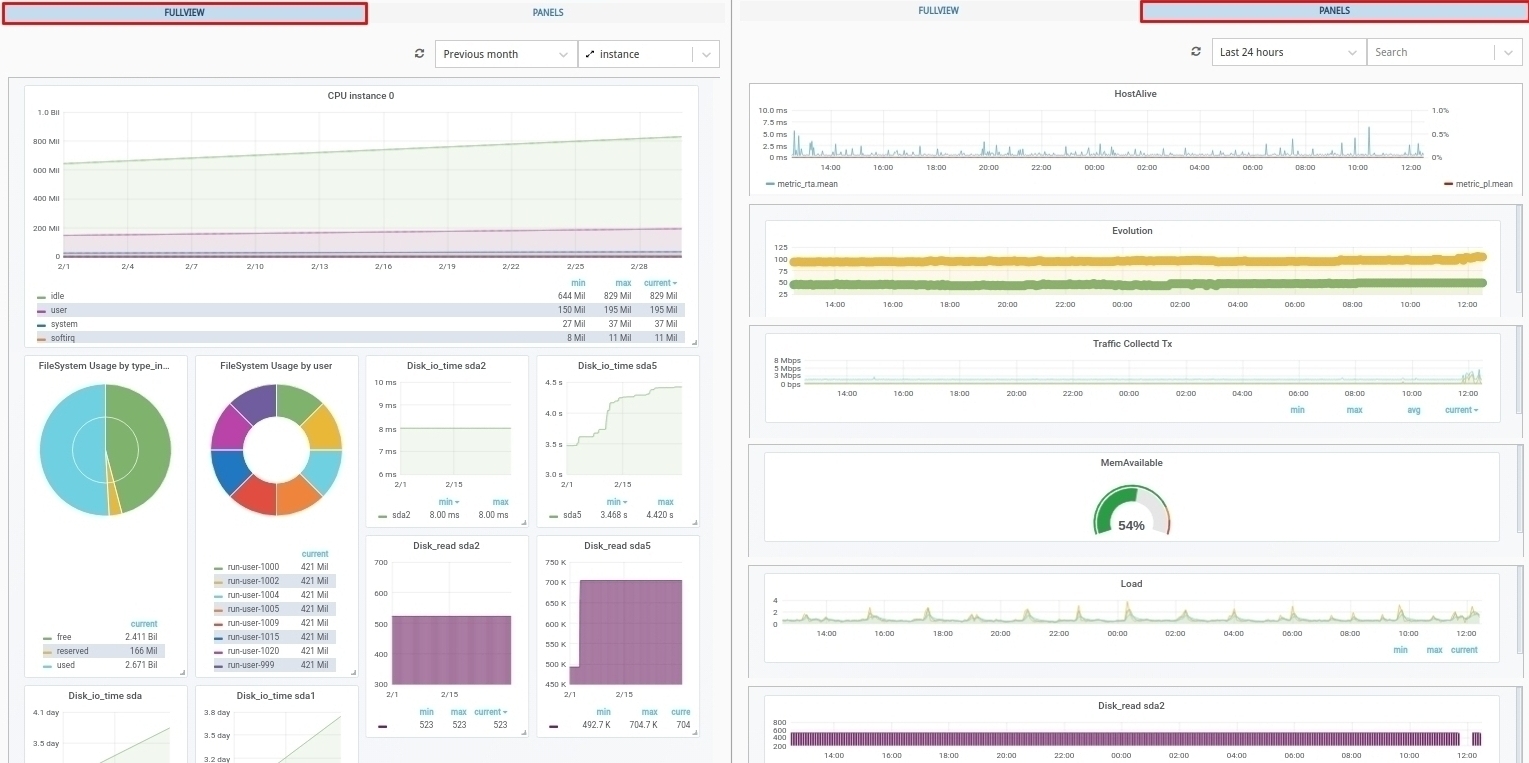Sort Traffic Collectd Tx legend by current
Image resolution: width=1529 pixels, height=763 pixels.
point(1461,410)
